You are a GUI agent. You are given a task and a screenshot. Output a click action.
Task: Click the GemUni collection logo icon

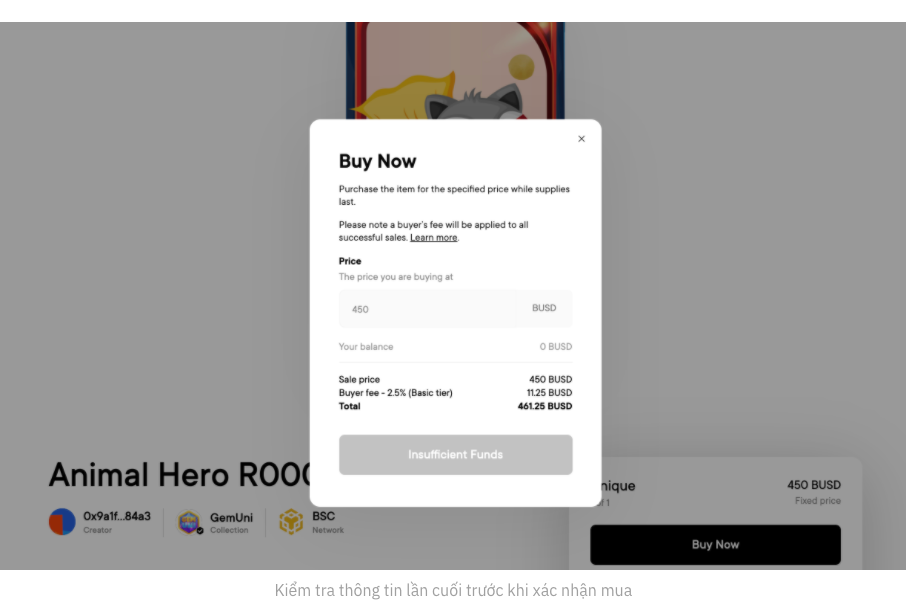[x=189, y=522]
